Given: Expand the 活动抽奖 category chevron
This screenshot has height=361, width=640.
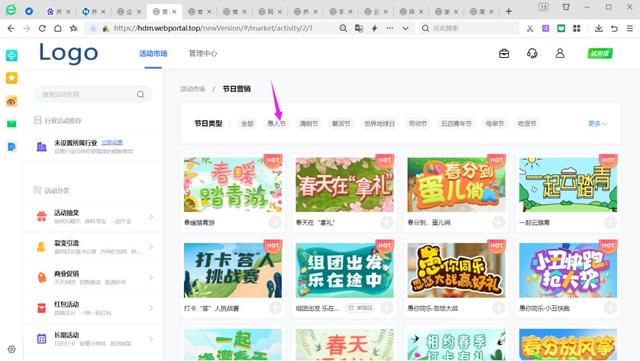Looking at the screenshot, I should 151,216.
